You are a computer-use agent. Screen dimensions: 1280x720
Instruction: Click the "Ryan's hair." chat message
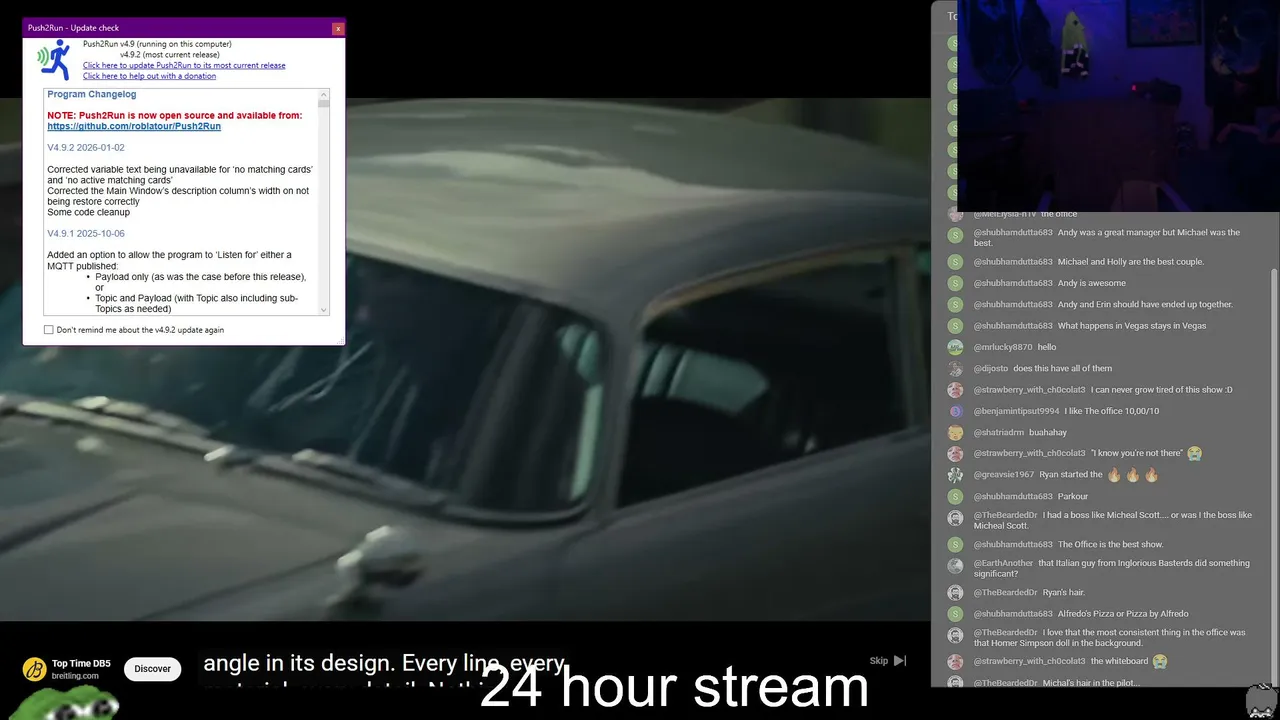[x=1064, y=593]
